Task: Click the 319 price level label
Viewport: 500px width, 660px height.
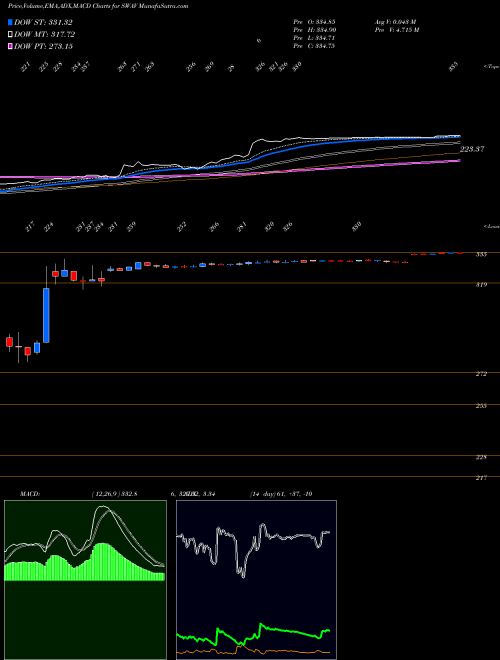Action: pyautogui.click(x=481, y=285)
